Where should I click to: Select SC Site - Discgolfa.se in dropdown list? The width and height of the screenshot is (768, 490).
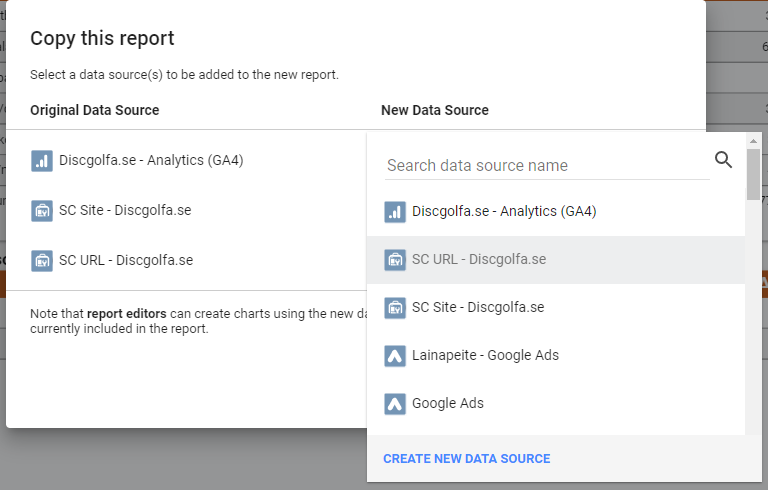point(556,308)
